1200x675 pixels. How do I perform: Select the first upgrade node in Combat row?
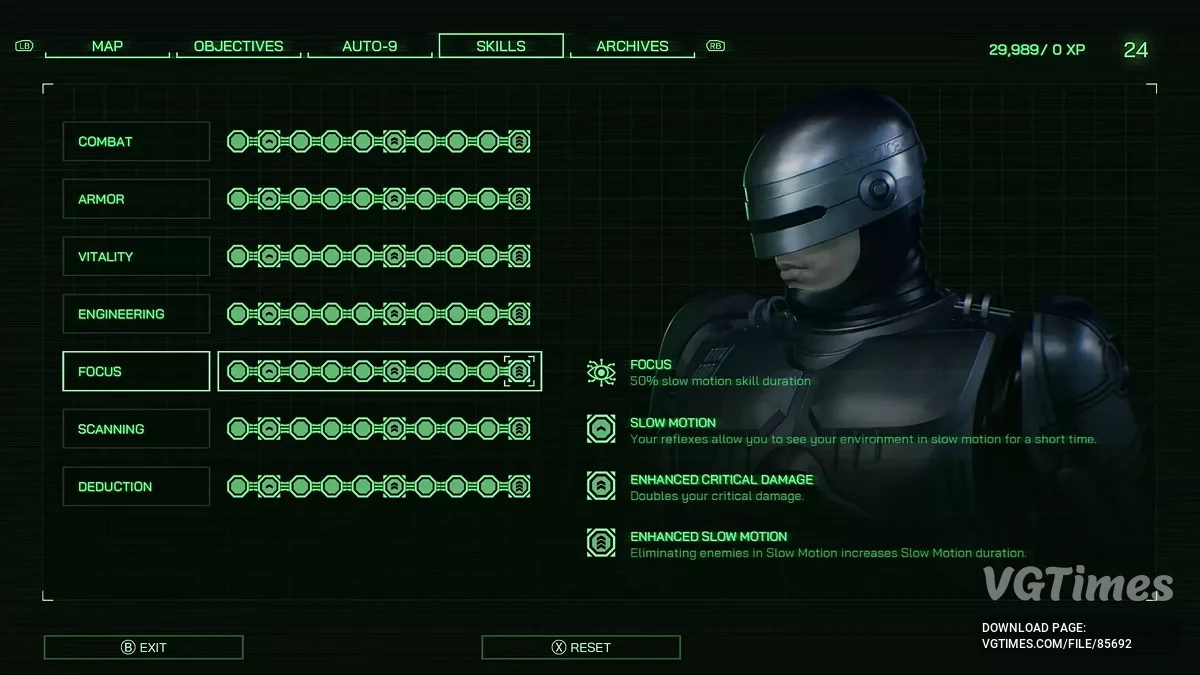click(238, 141)
